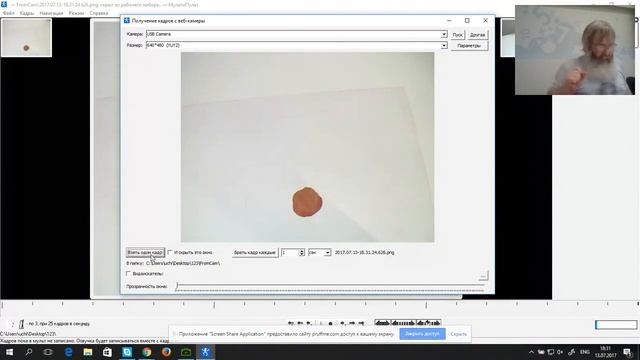Open Windows Start menu

pos(9,352)
